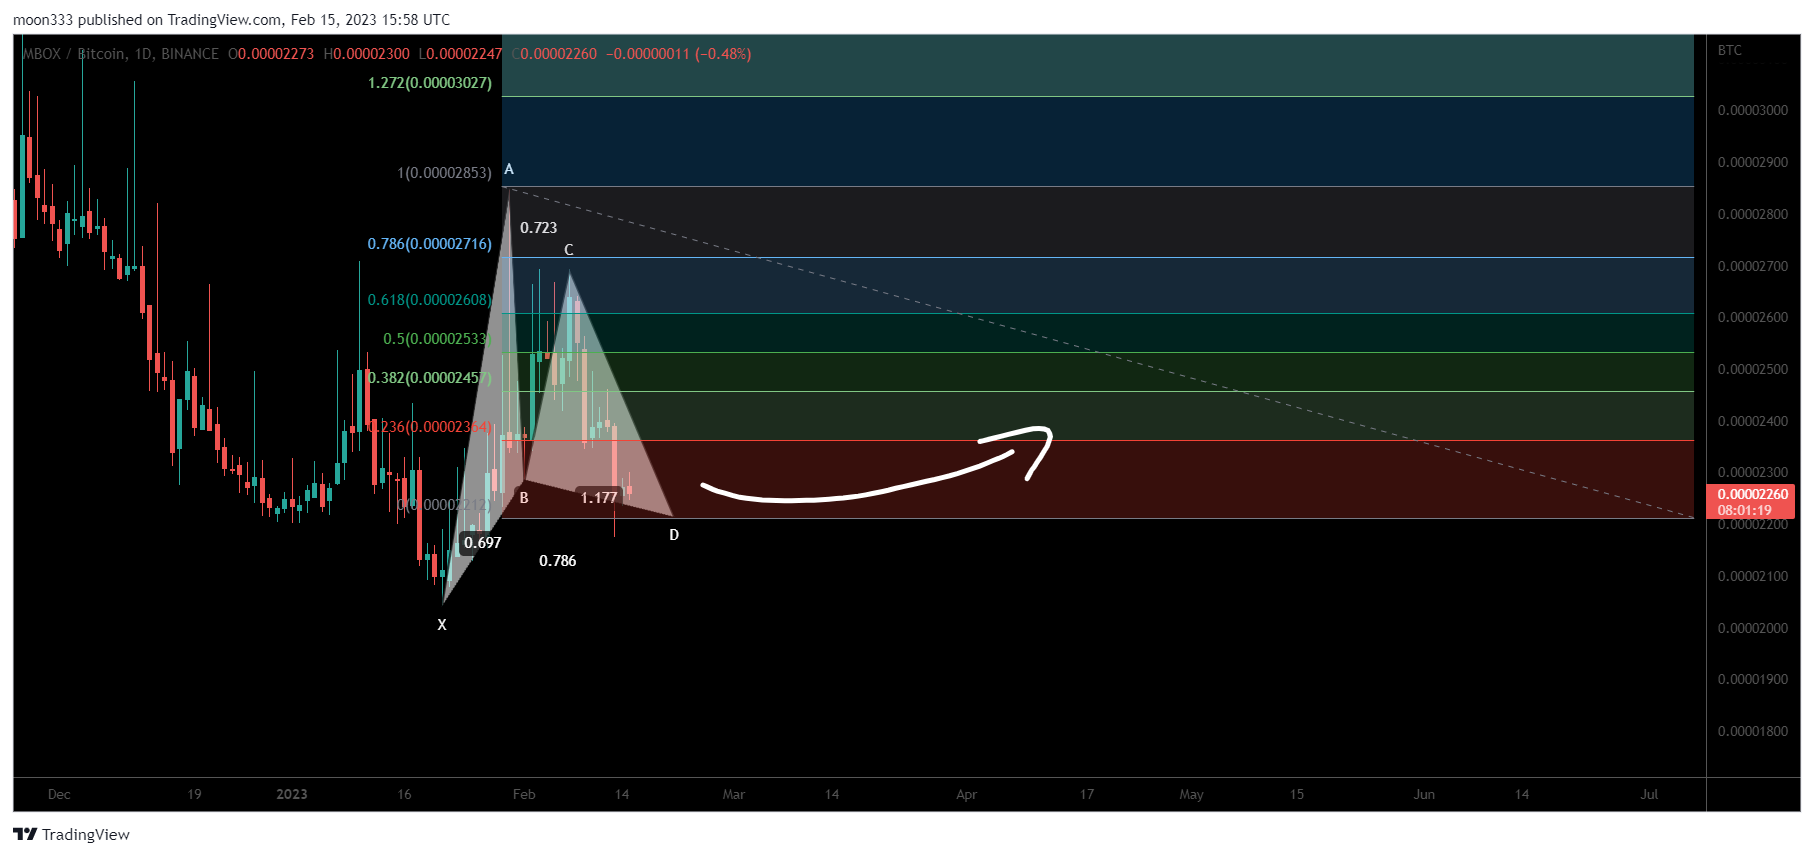Click pattern point label D

674,535
